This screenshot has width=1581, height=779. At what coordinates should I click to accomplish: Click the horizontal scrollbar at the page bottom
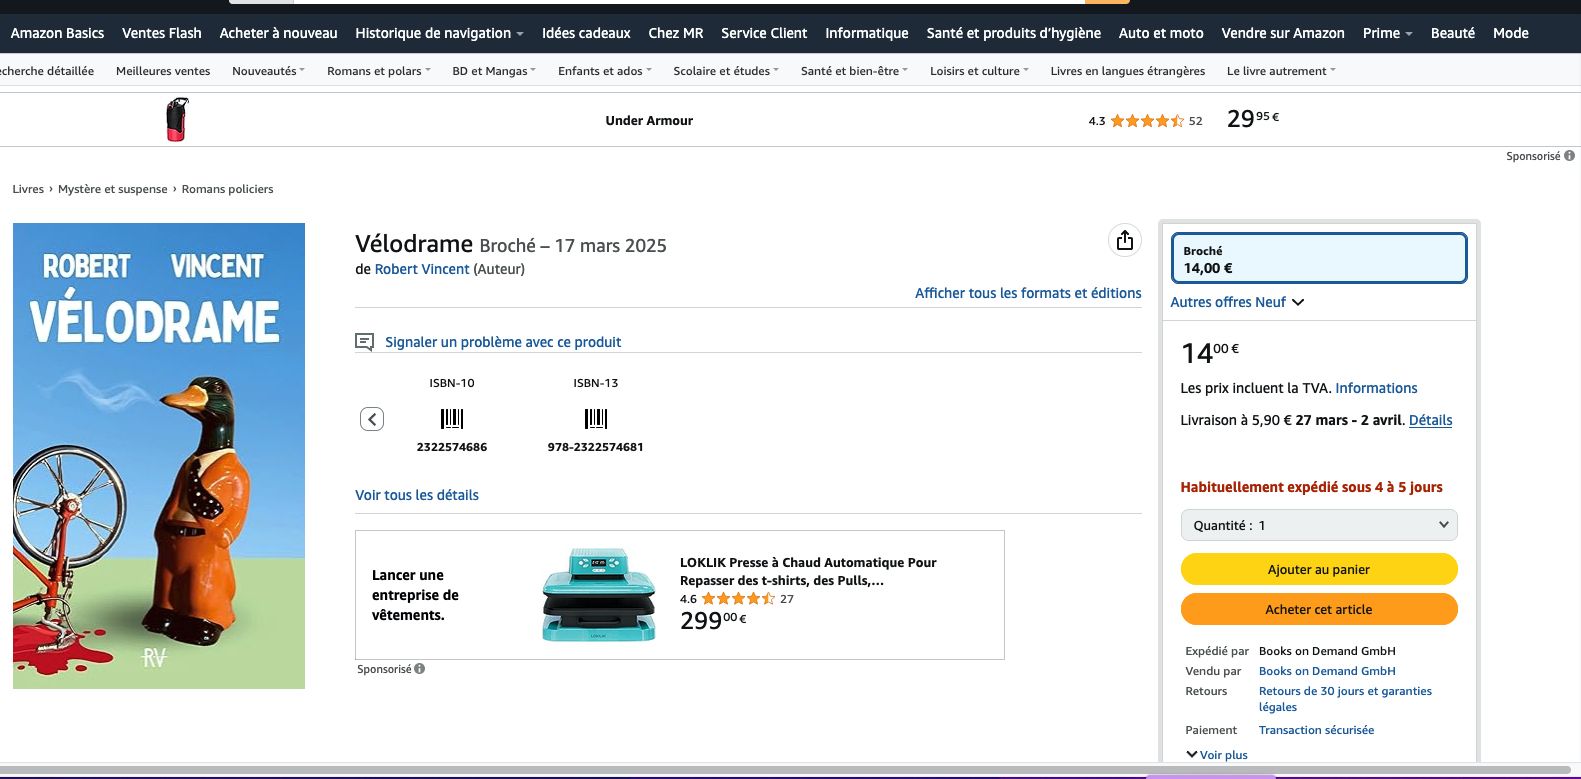785,770
